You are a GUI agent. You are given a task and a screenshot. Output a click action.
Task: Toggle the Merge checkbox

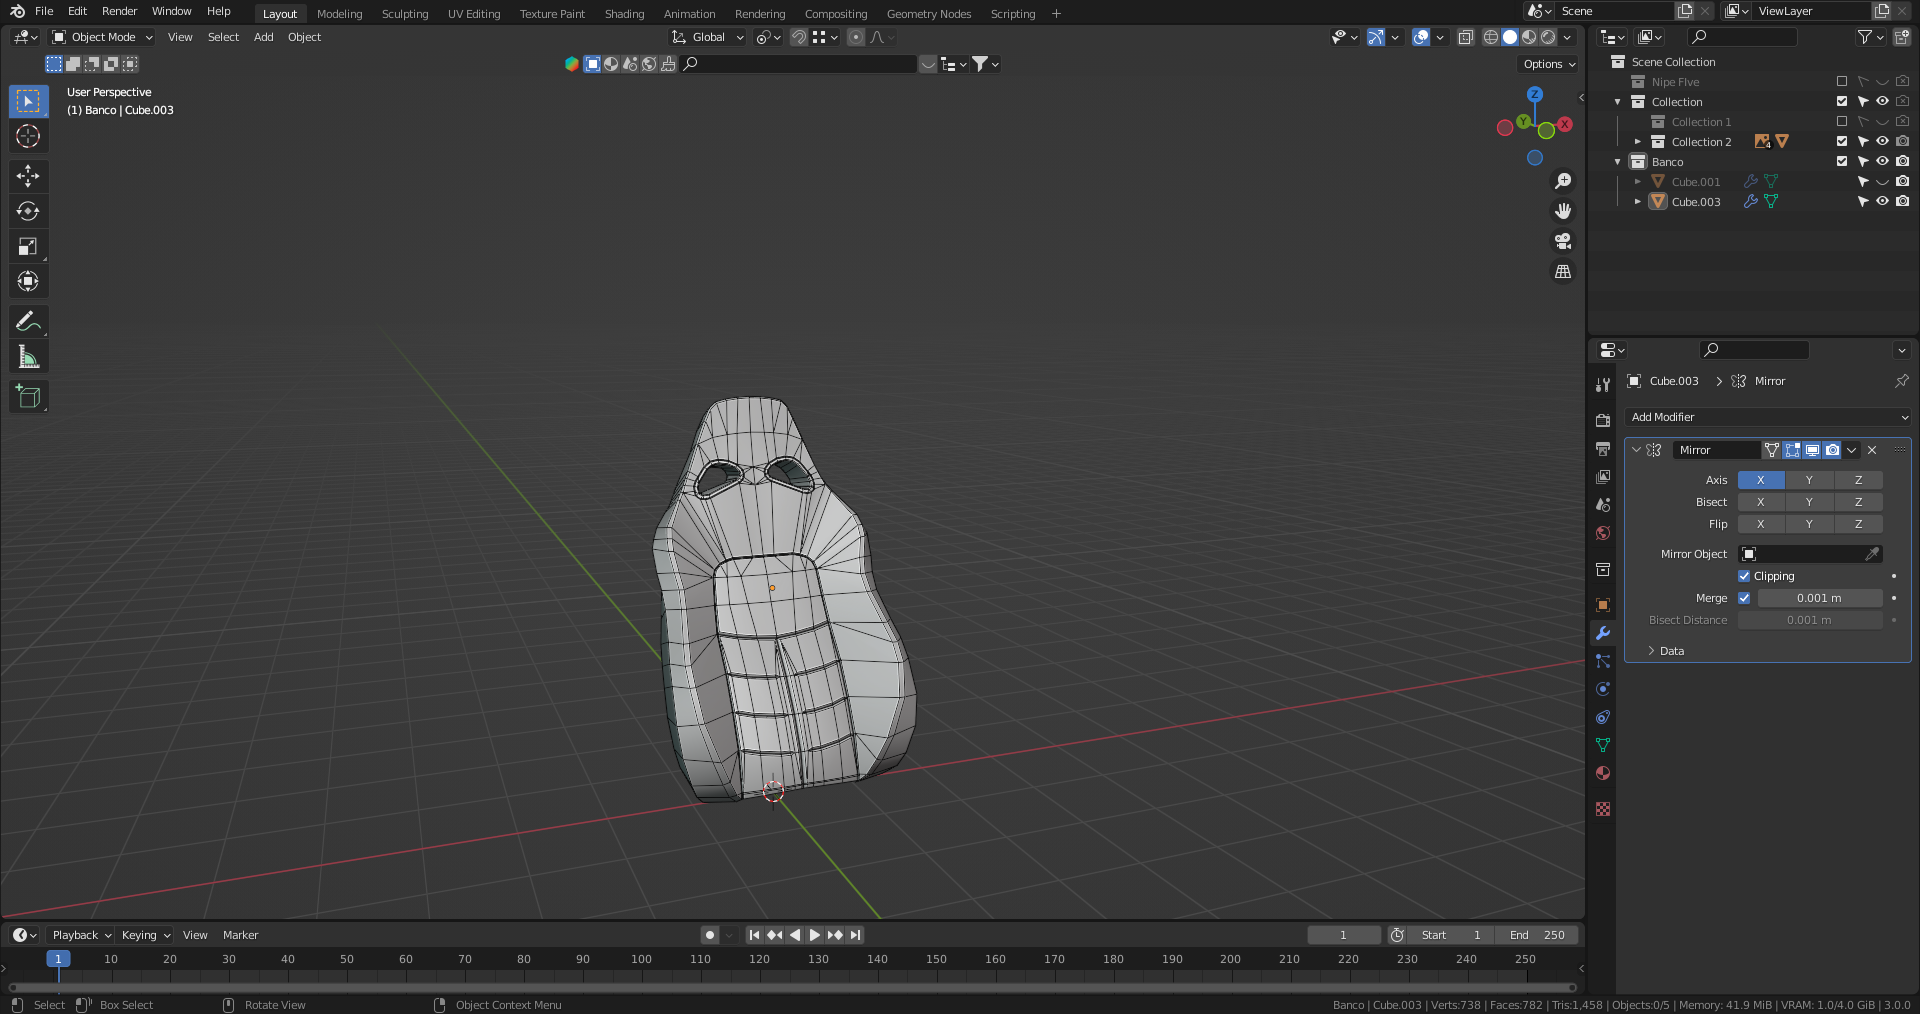tap(1744, 598)
